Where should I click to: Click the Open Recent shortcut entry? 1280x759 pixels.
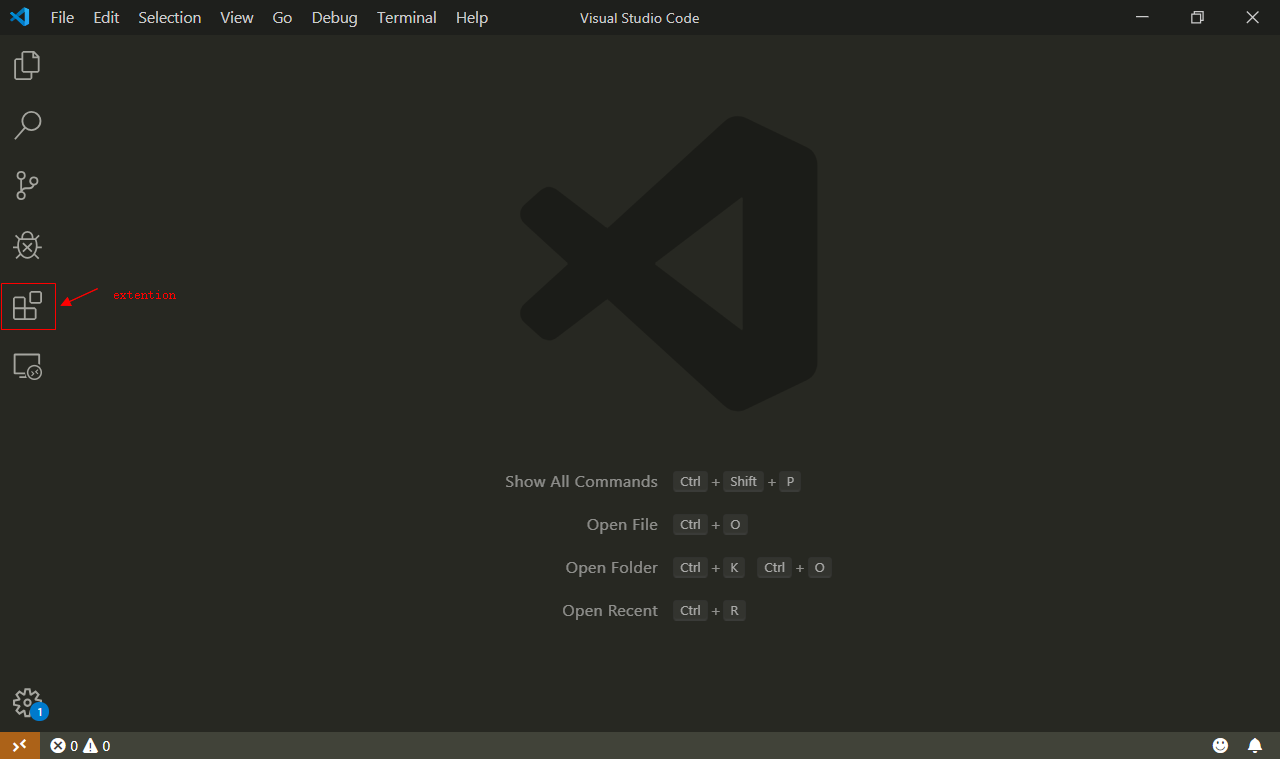point(610,610)
